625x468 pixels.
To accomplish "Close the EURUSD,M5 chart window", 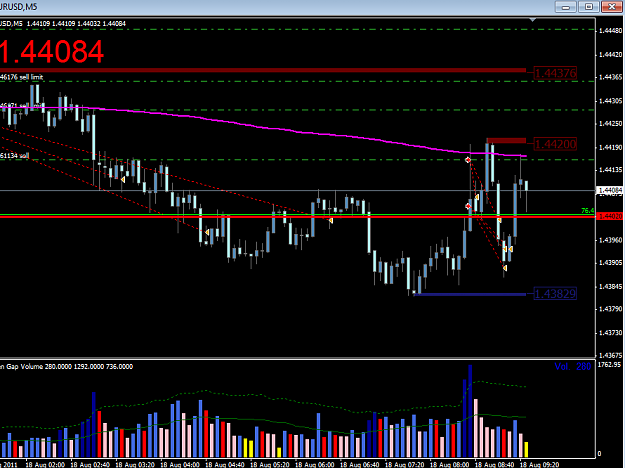I will pos(612,6).
